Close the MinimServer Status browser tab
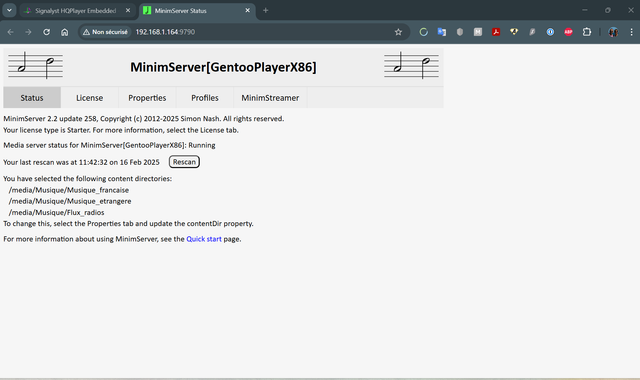640x380 pixels. coord(247,11)
